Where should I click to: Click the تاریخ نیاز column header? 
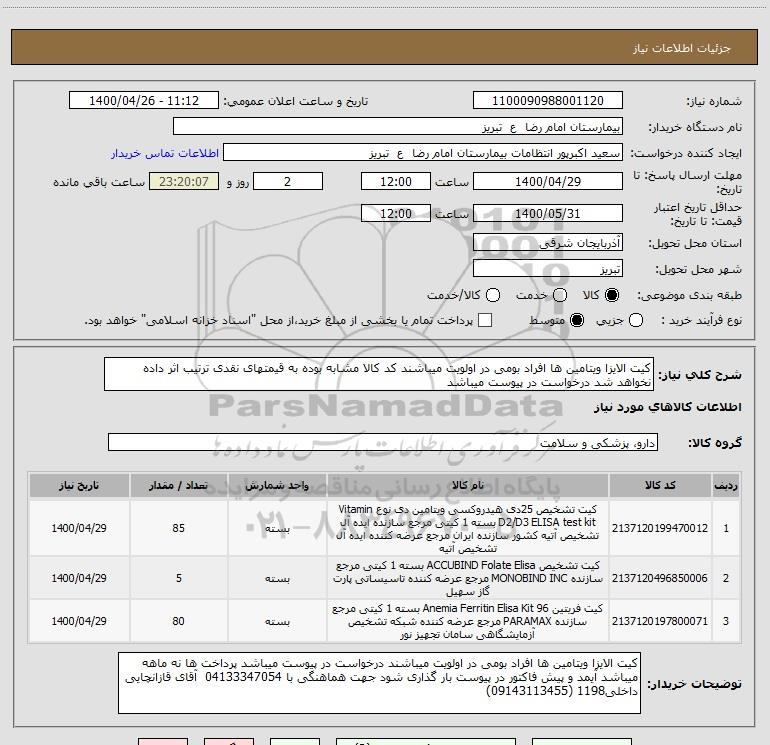click(79, 485)
